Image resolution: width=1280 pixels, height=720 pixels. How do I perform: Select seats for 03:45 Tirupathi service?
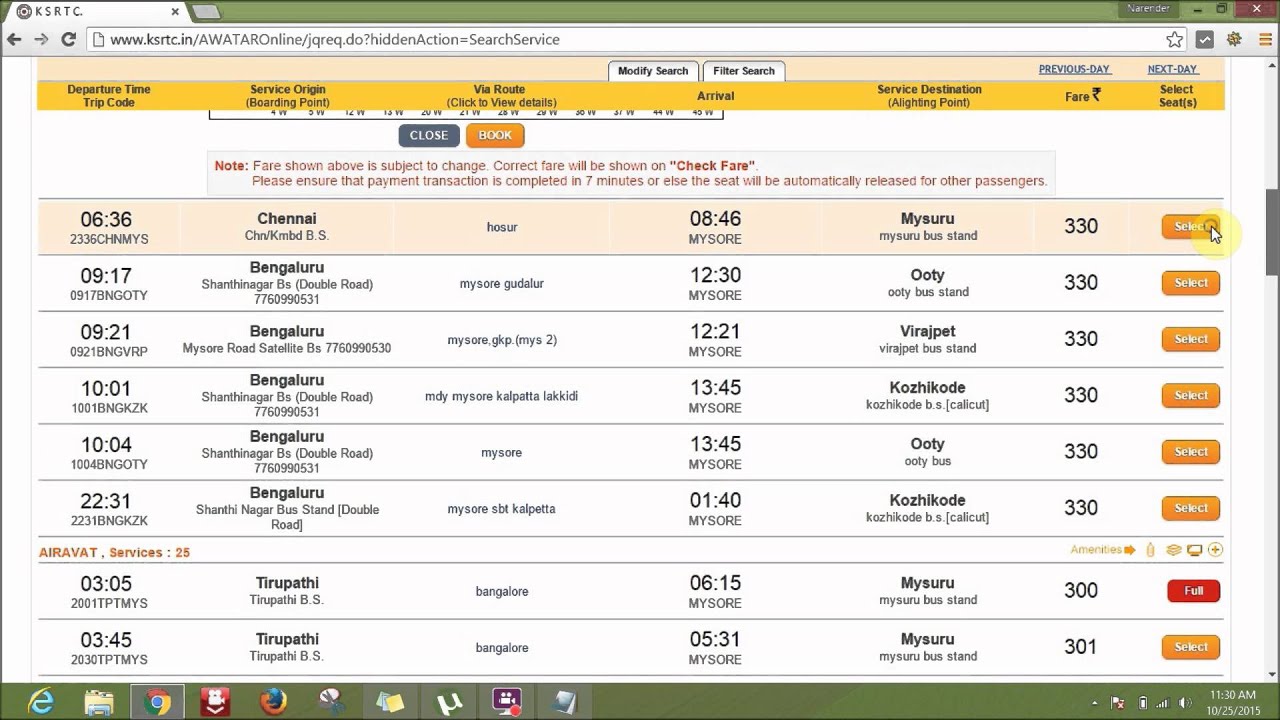1191,647
